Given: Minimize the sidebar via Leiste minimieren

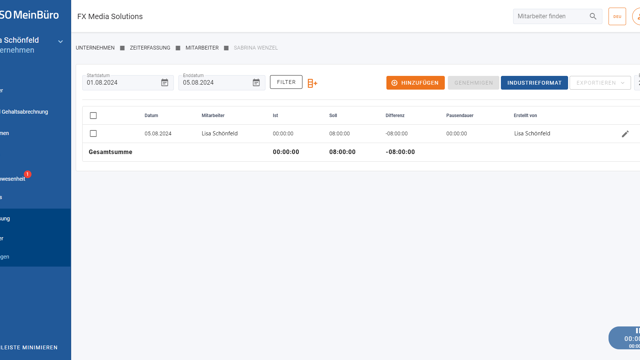Looking at the screenshot, I should (29, 347).
